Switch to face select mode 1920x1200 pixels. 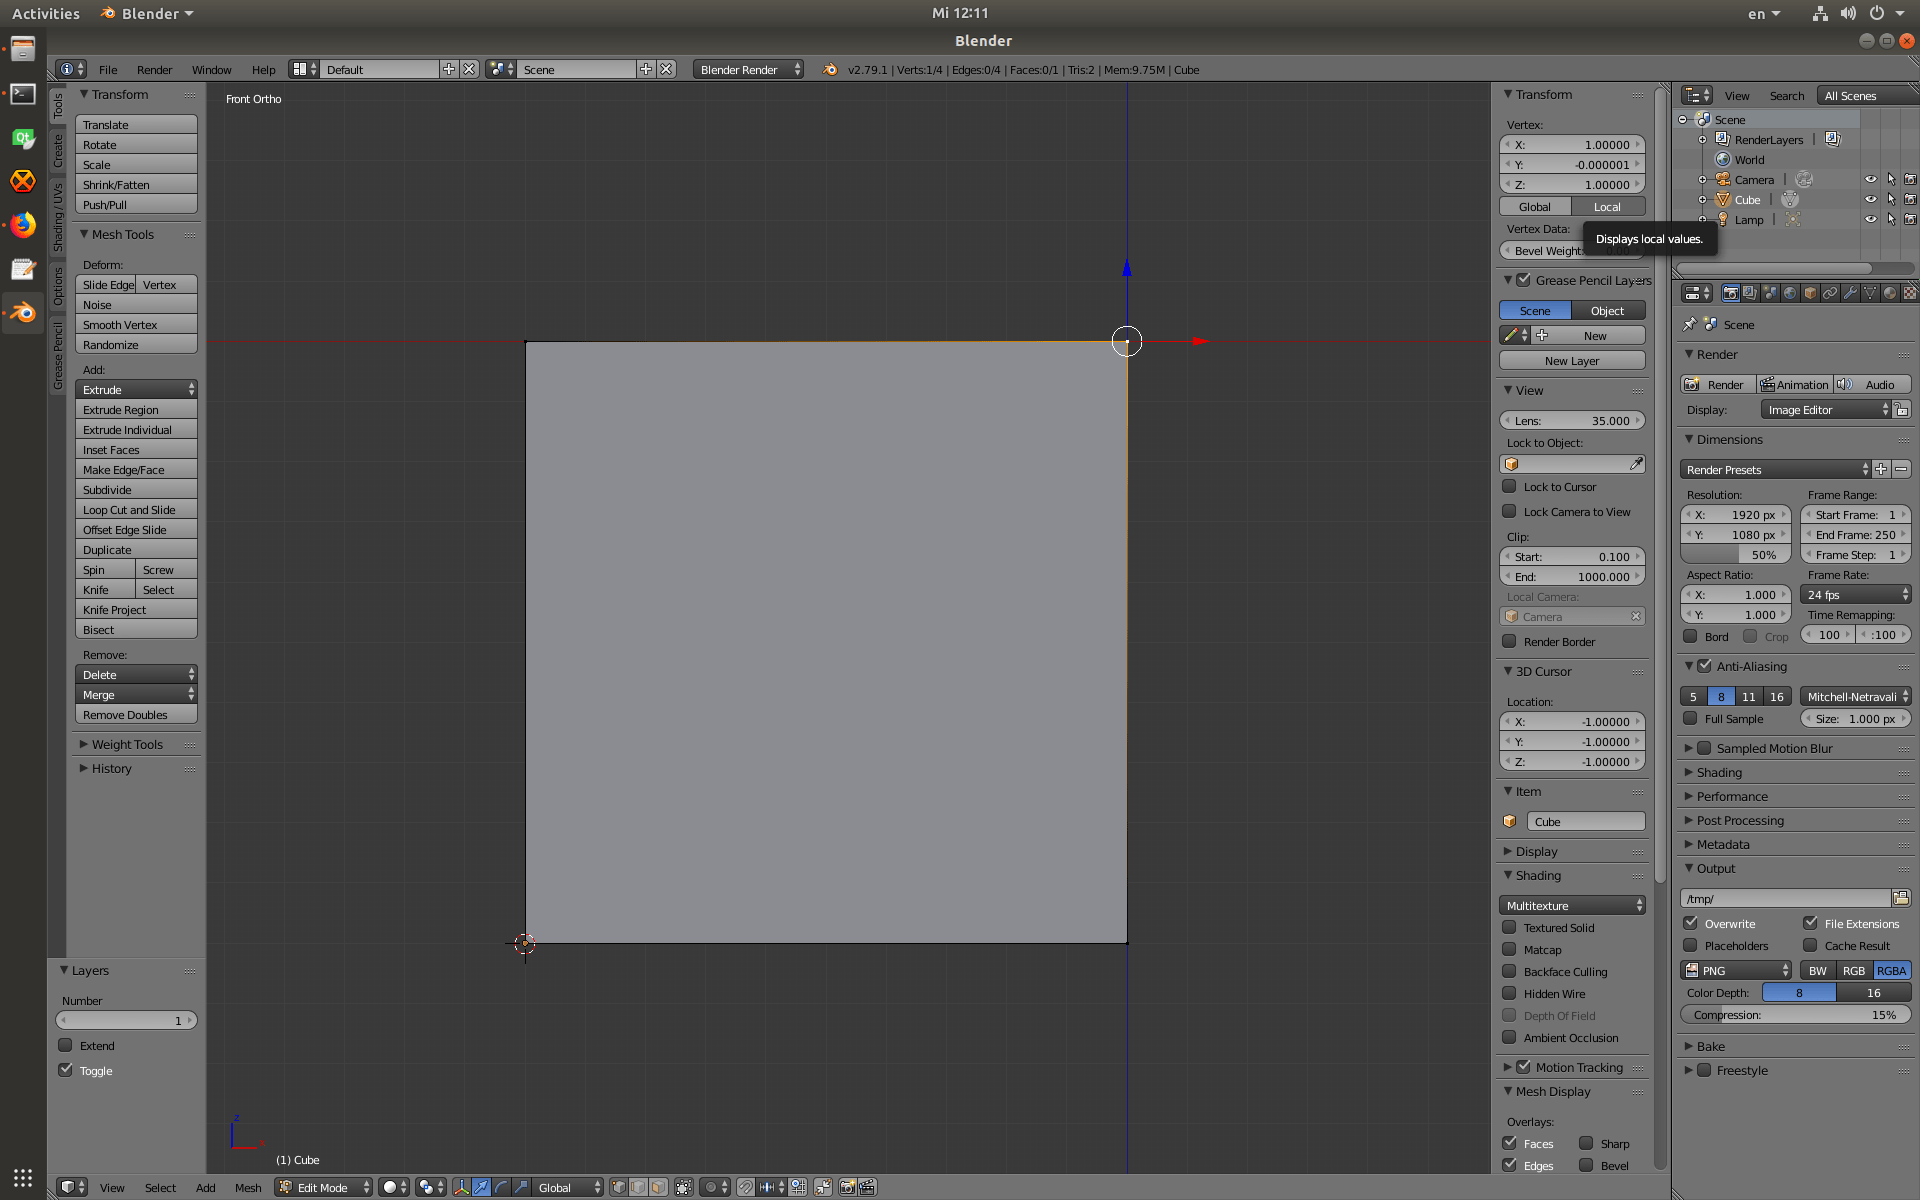[x=658, y=1187]
